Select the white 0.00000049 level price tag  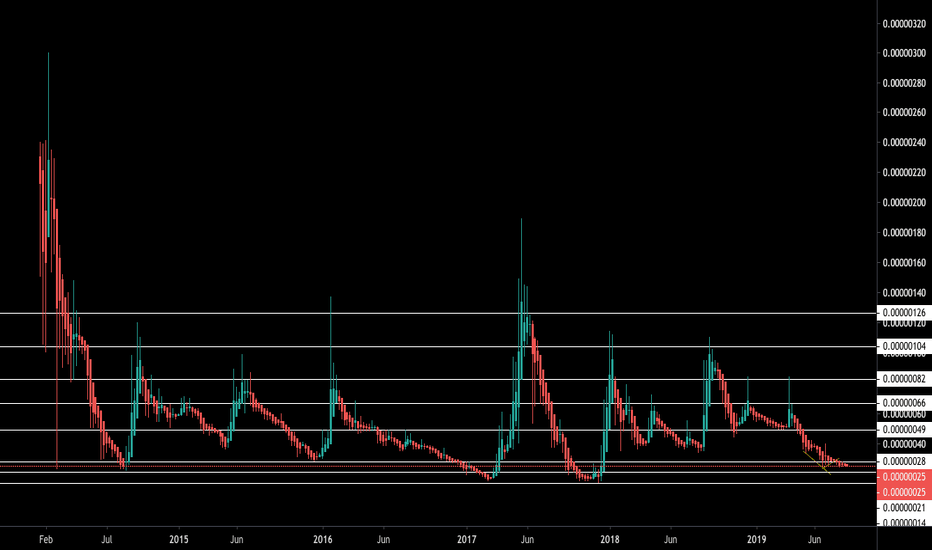pyautogui.click(x=904, y=429)
